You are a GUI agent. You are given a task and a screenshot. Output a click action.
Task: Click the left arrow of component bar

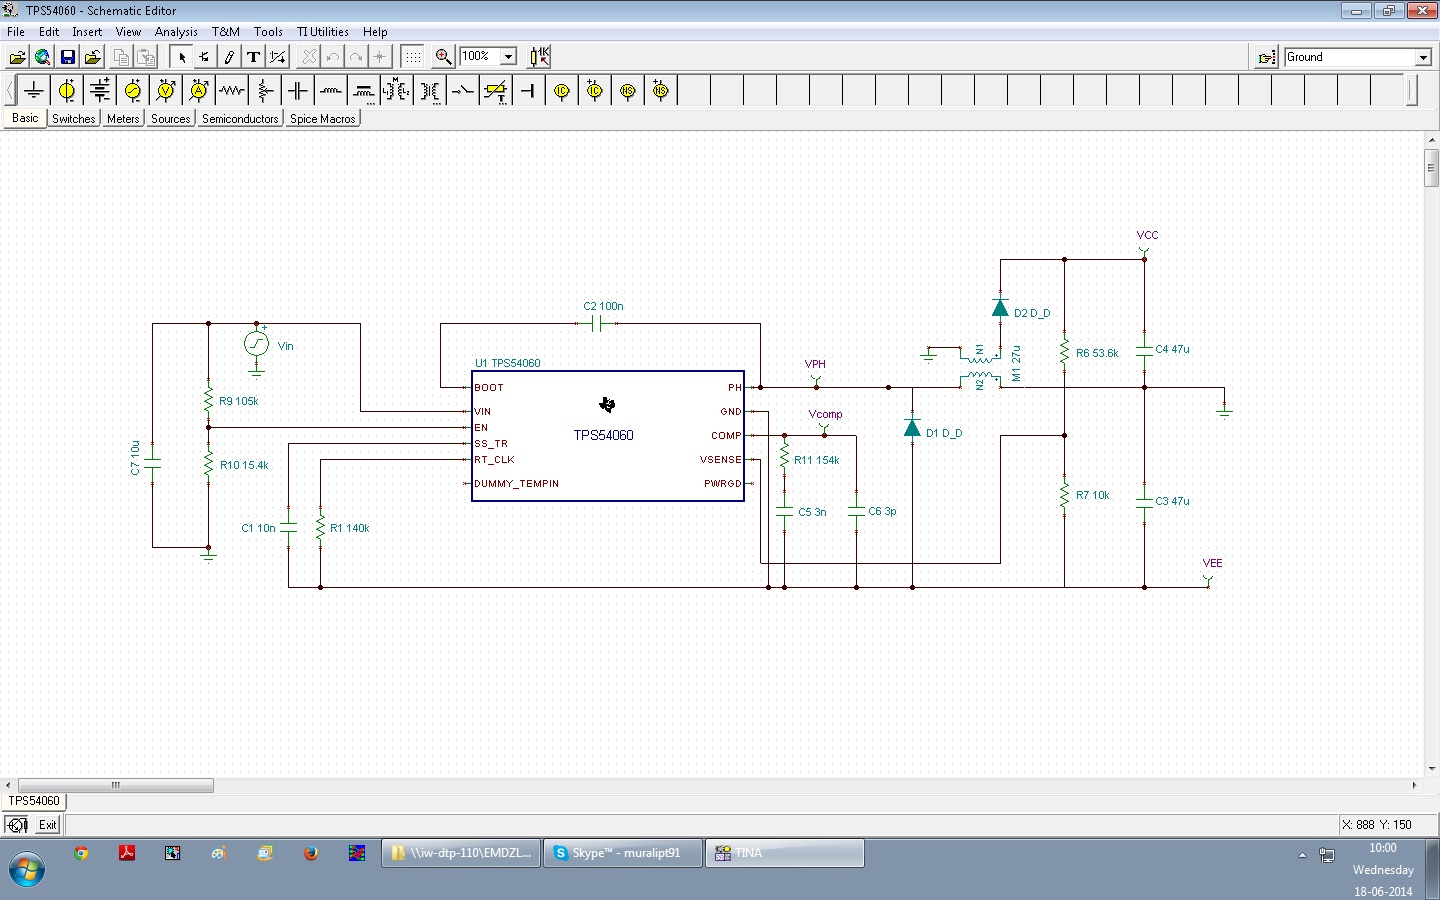click(10, 91)
